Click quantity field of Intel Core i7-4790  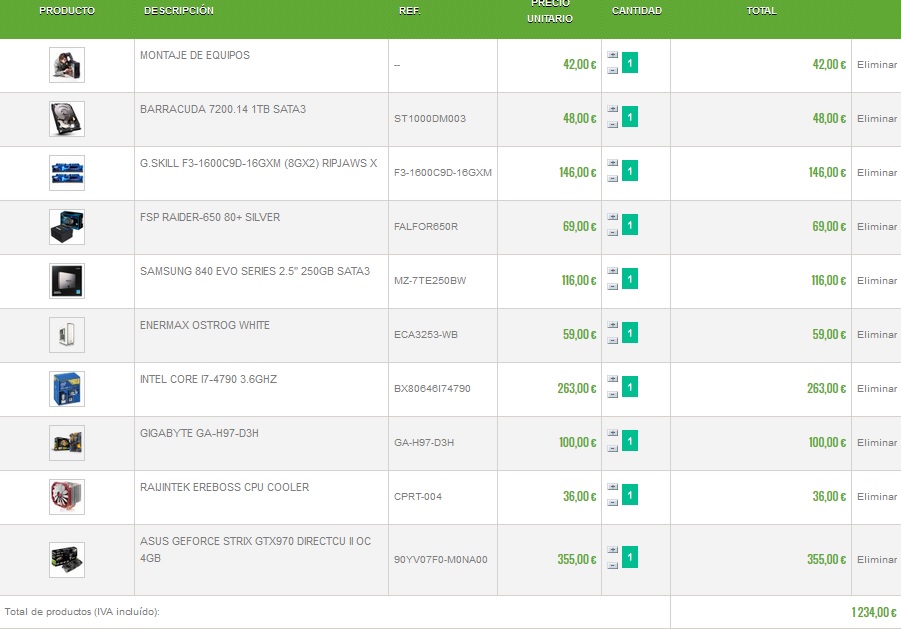[630, 387]
